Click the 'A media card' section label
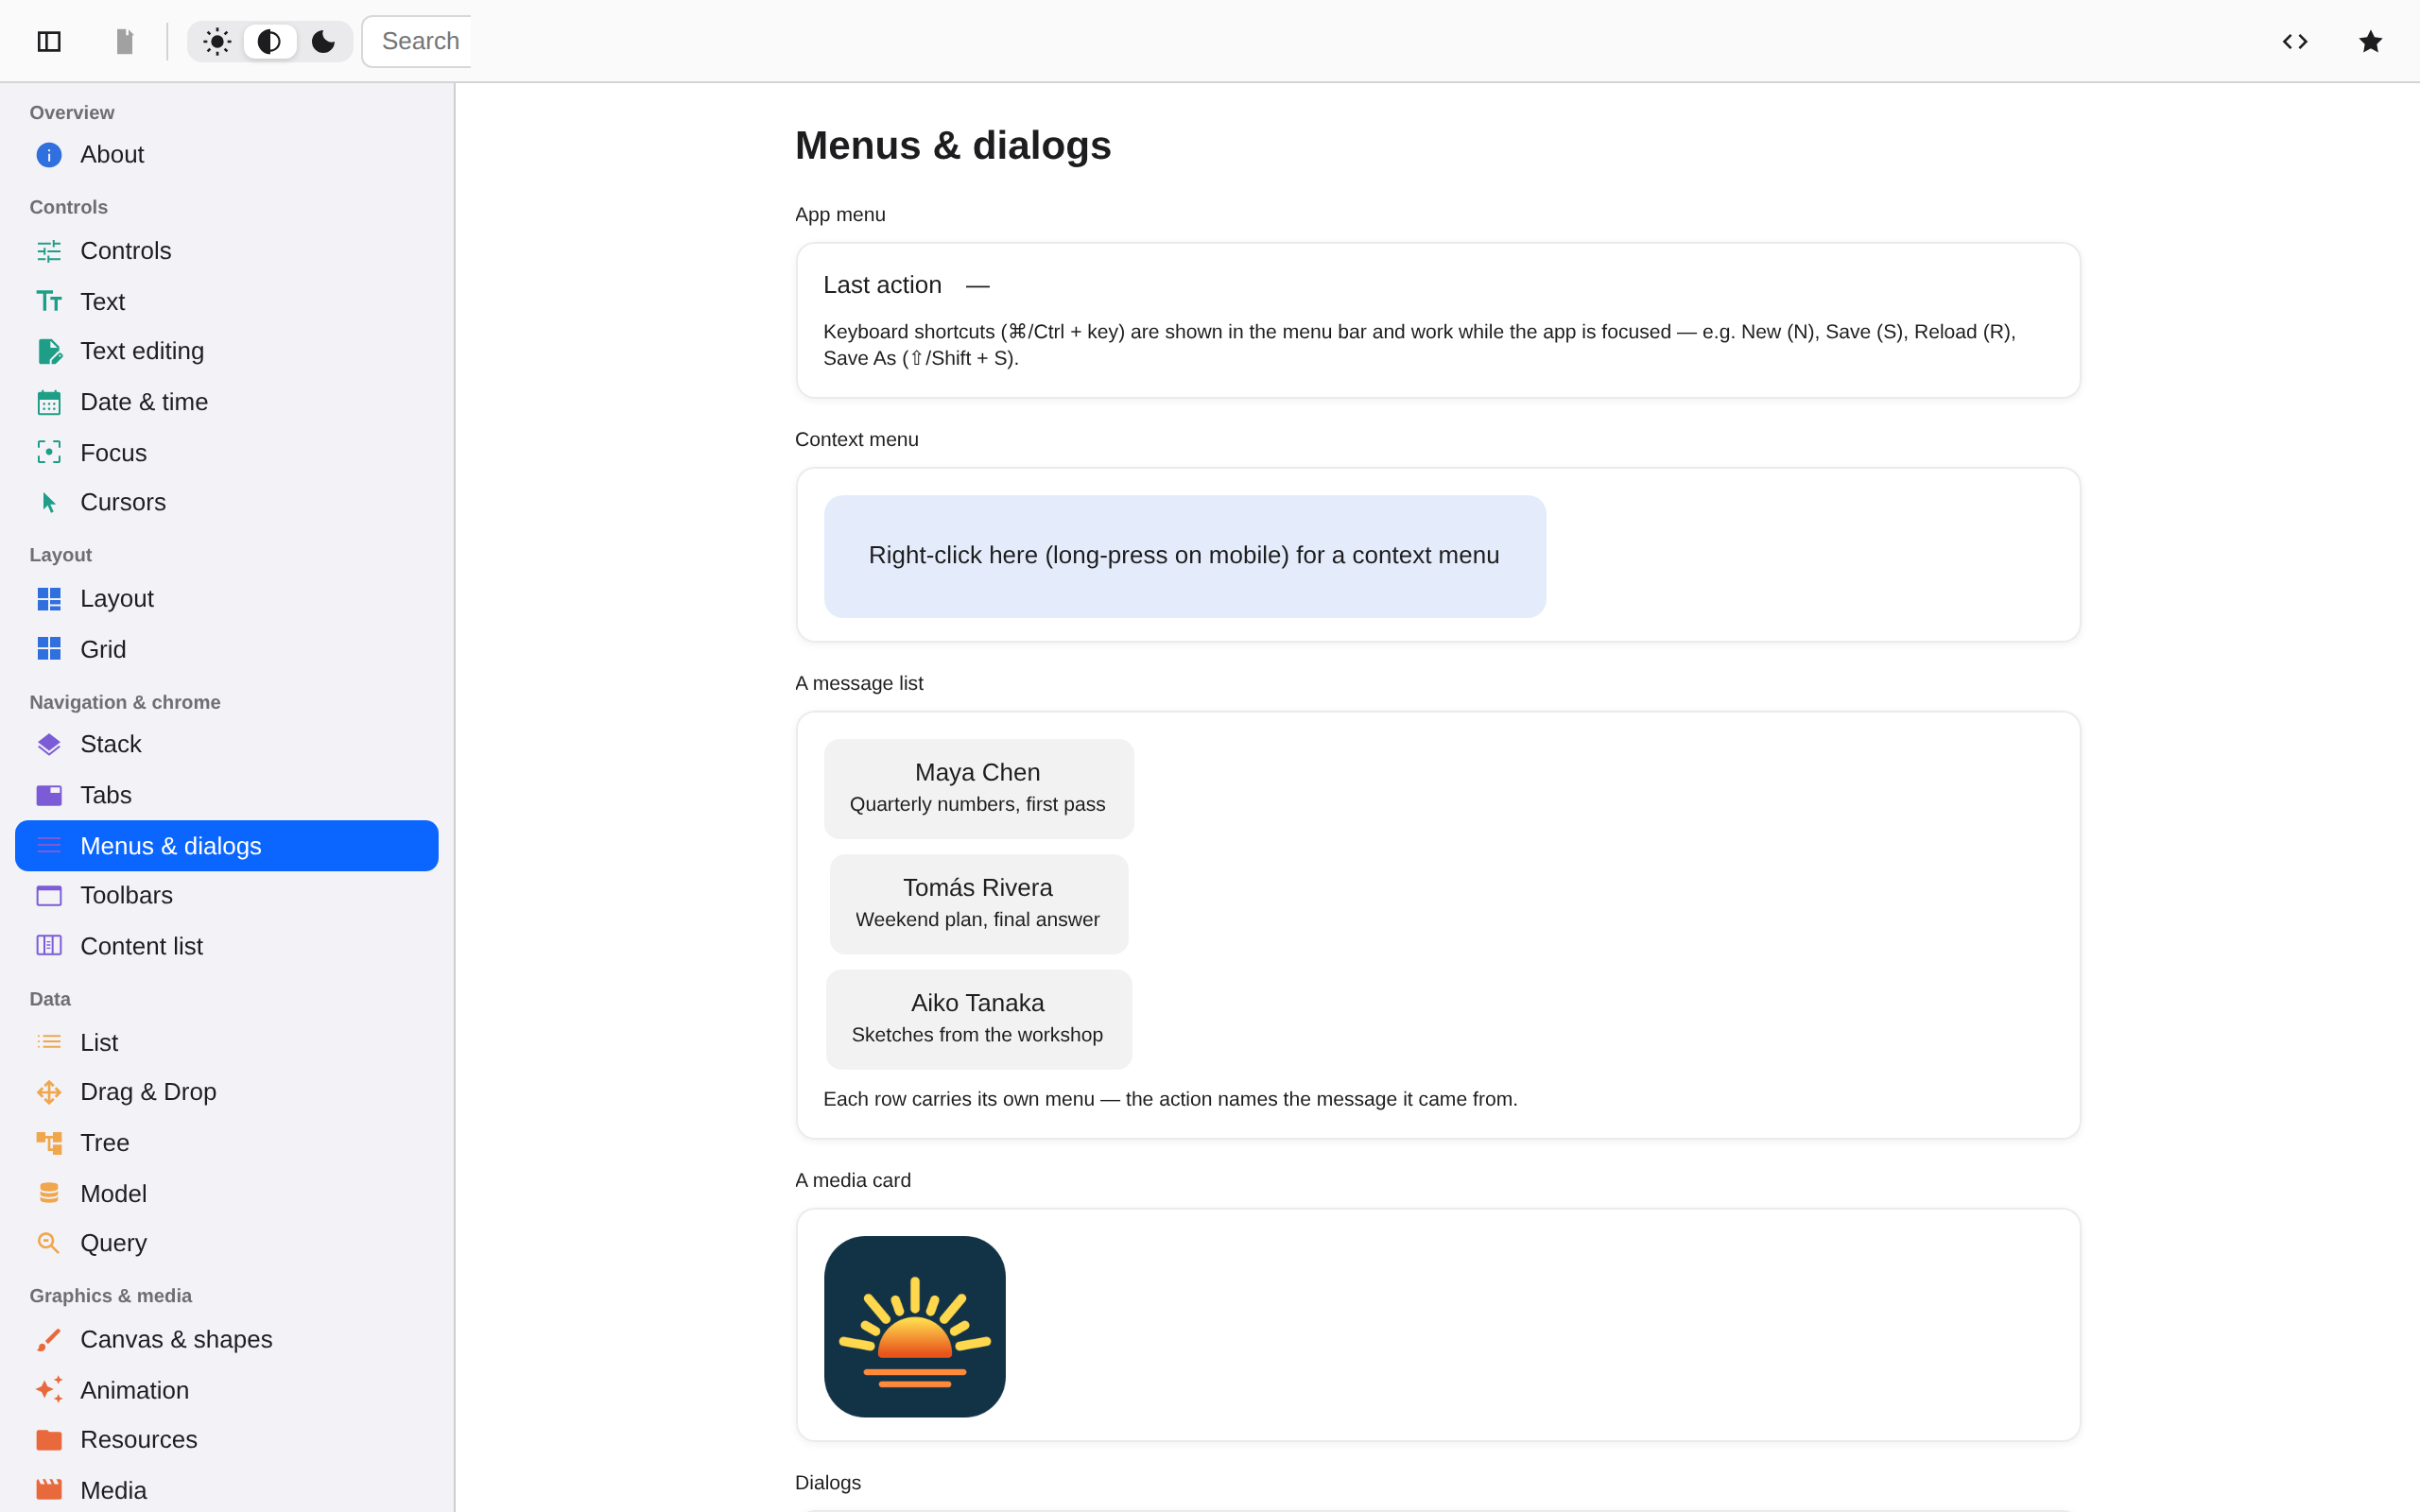 pyautogui.click(x=853, y=1180)
